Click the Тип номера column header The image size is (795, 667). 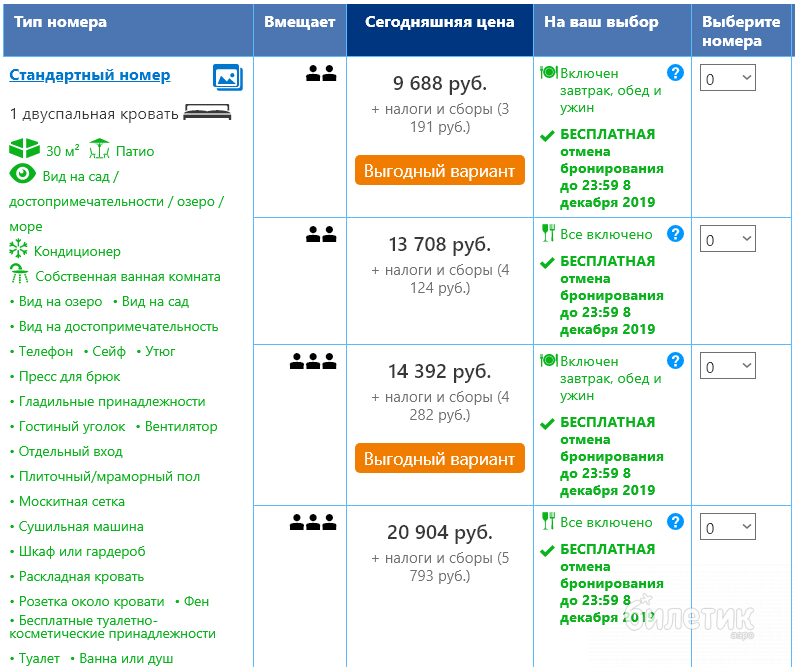point(60,23)
